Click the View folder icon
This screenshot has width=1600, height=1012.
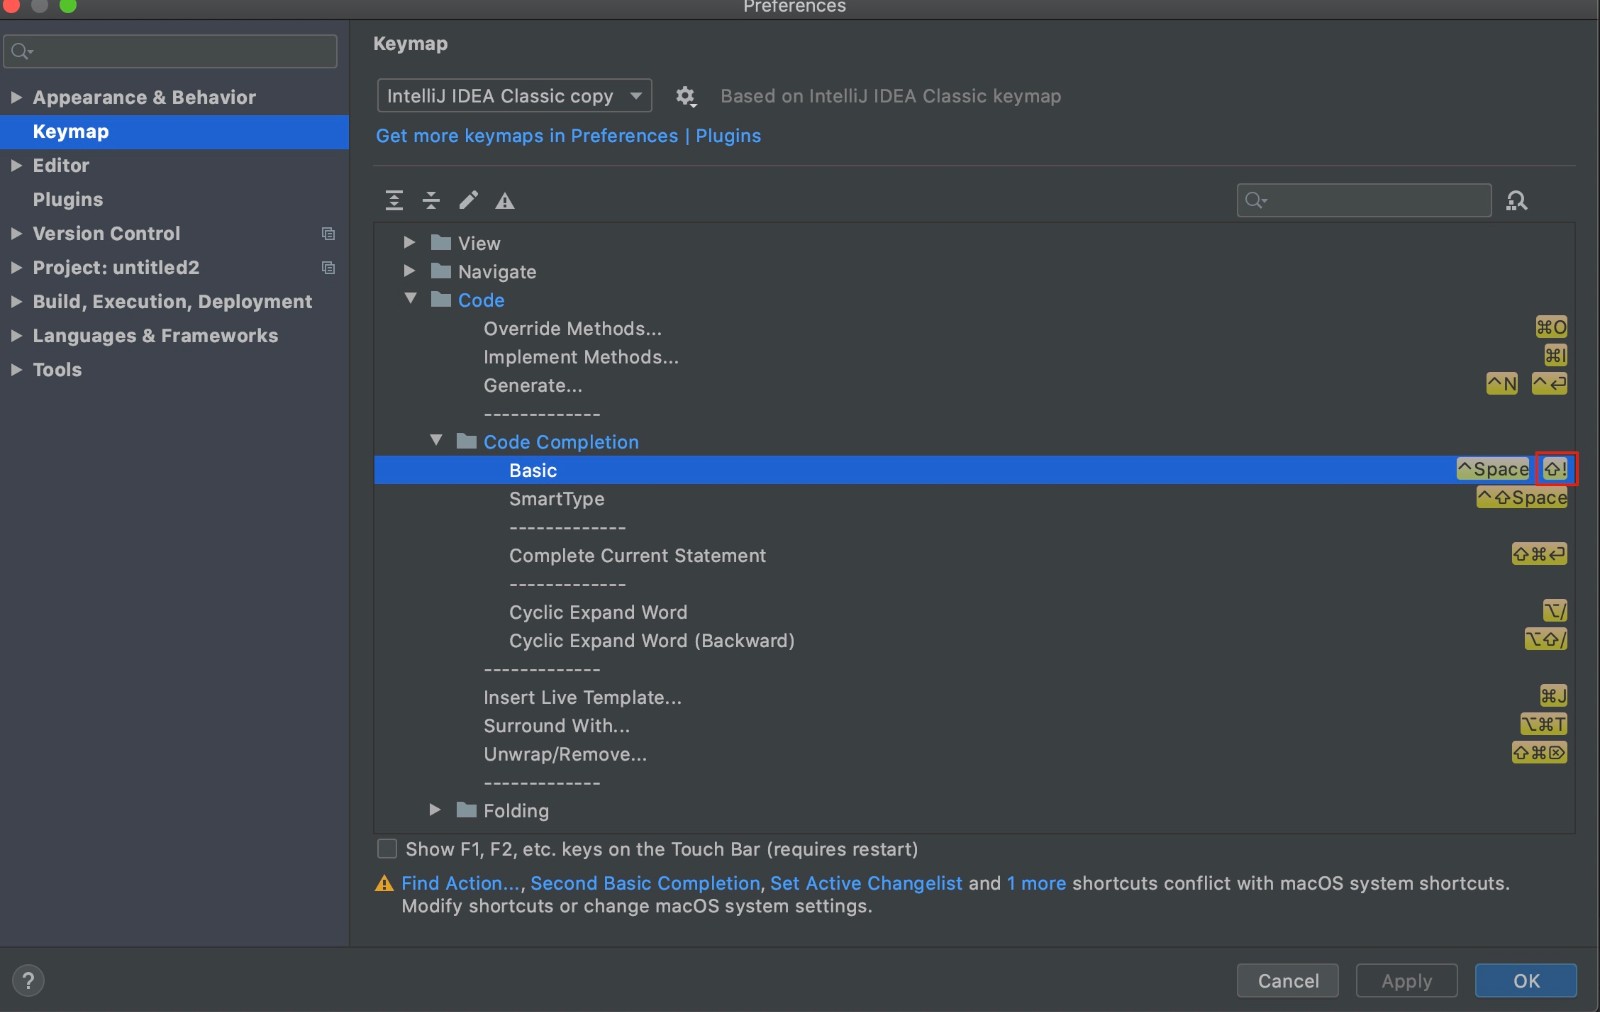coord(441,243)
